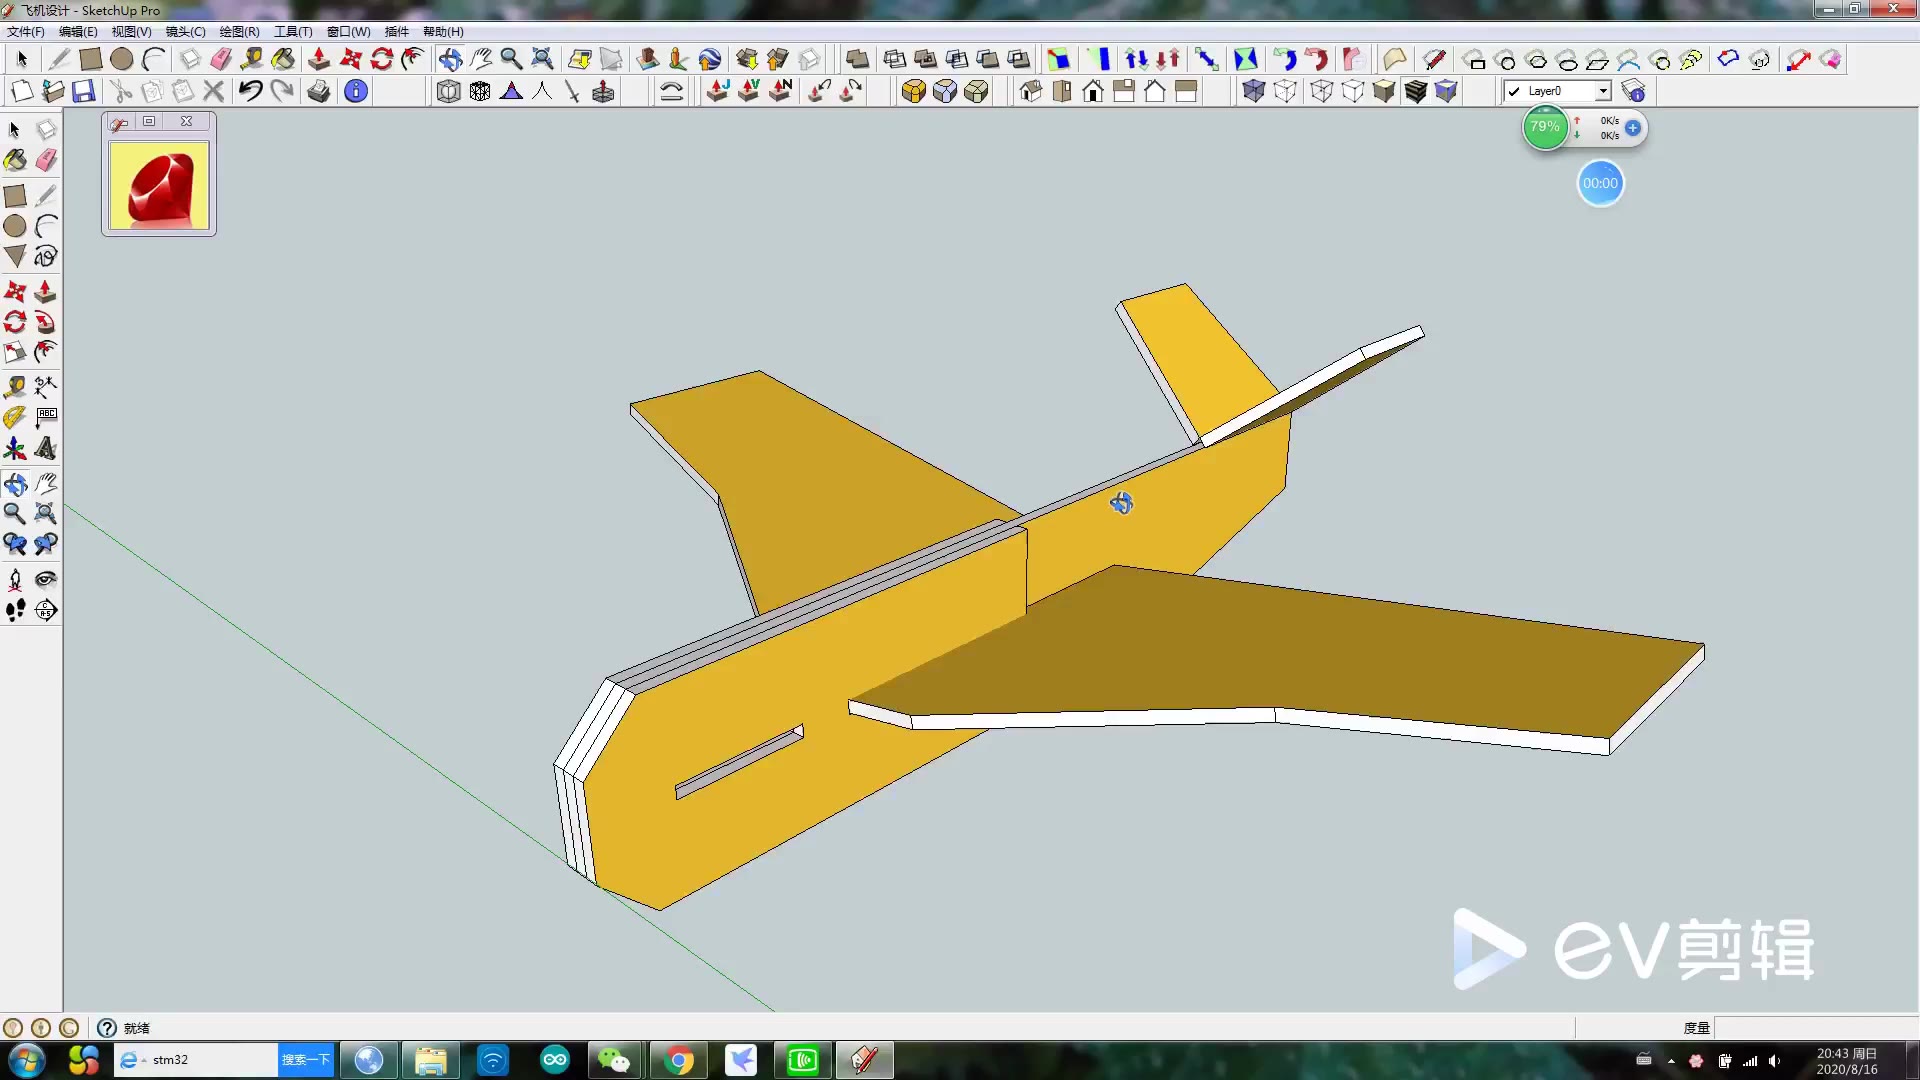Click the help question mark in status bar
The image size is (1920, 1080).
click(107, 1028)
